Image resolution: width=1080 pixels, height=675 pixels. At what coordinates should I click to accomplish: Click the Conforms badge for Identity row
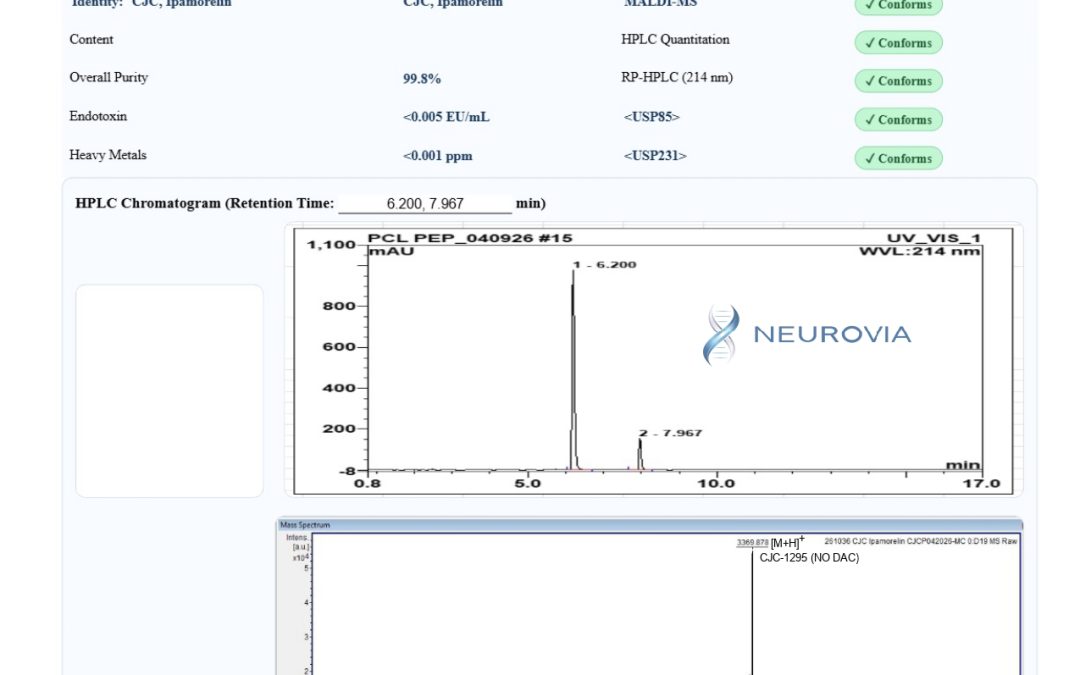pyautogui.click(x=899, y=6)
